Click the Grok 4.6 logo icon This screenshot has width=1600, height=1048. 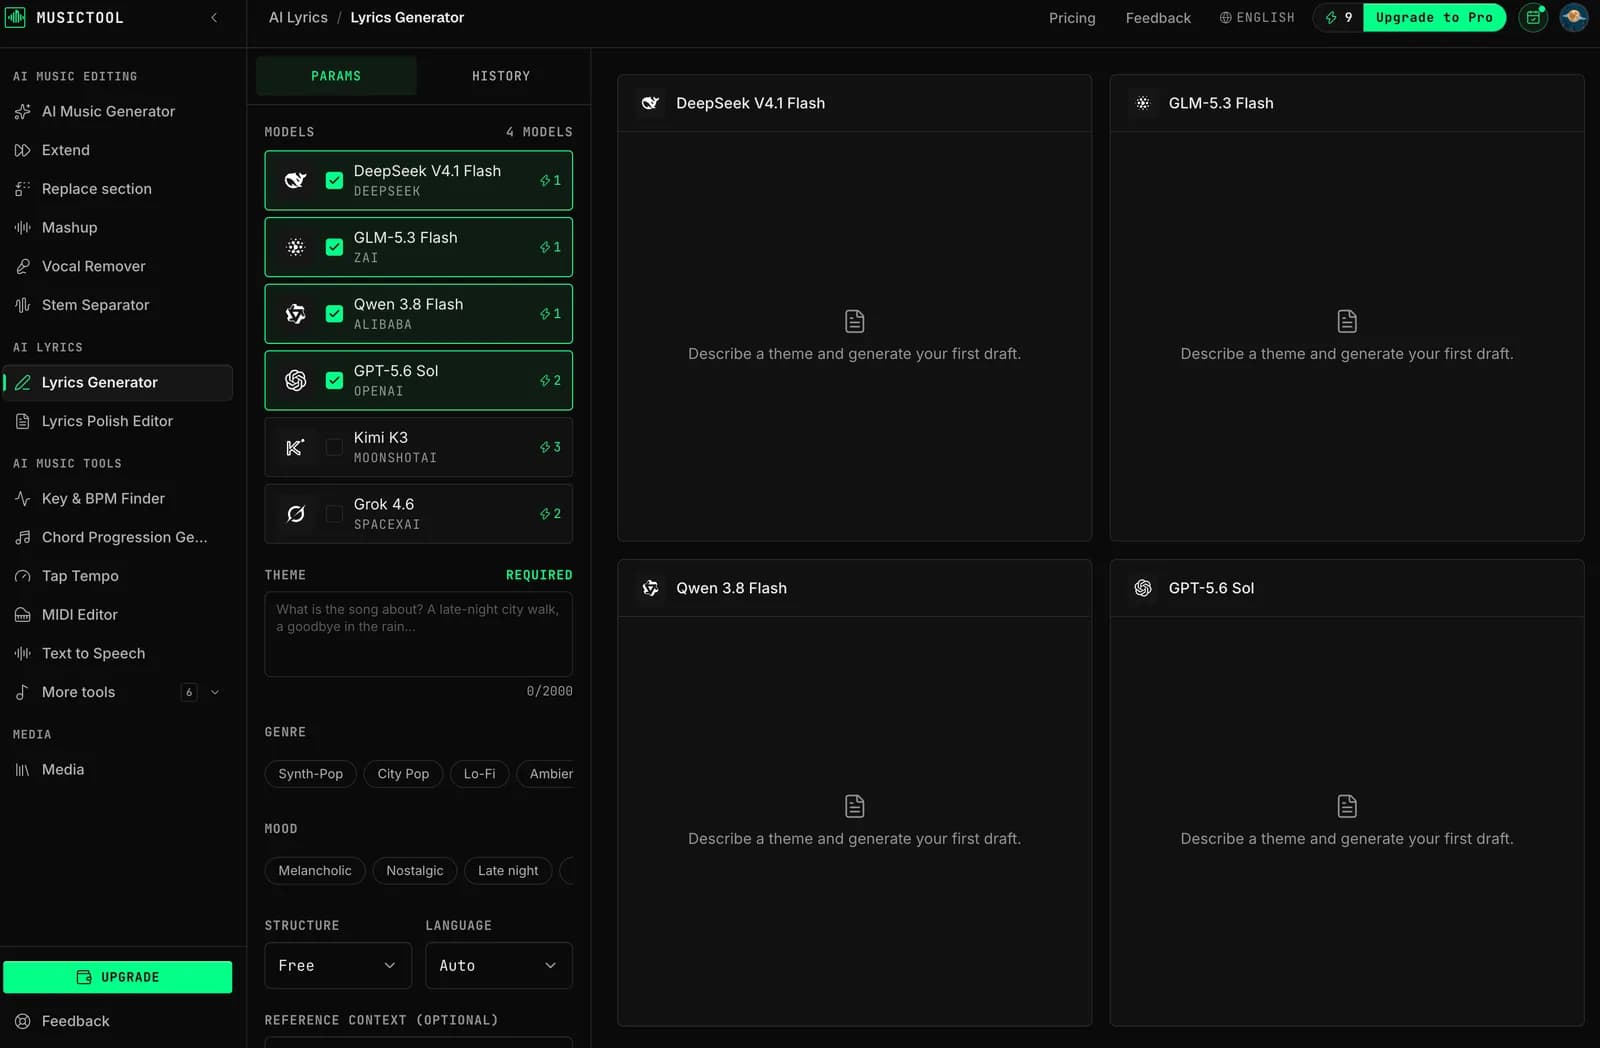(296, 514)
